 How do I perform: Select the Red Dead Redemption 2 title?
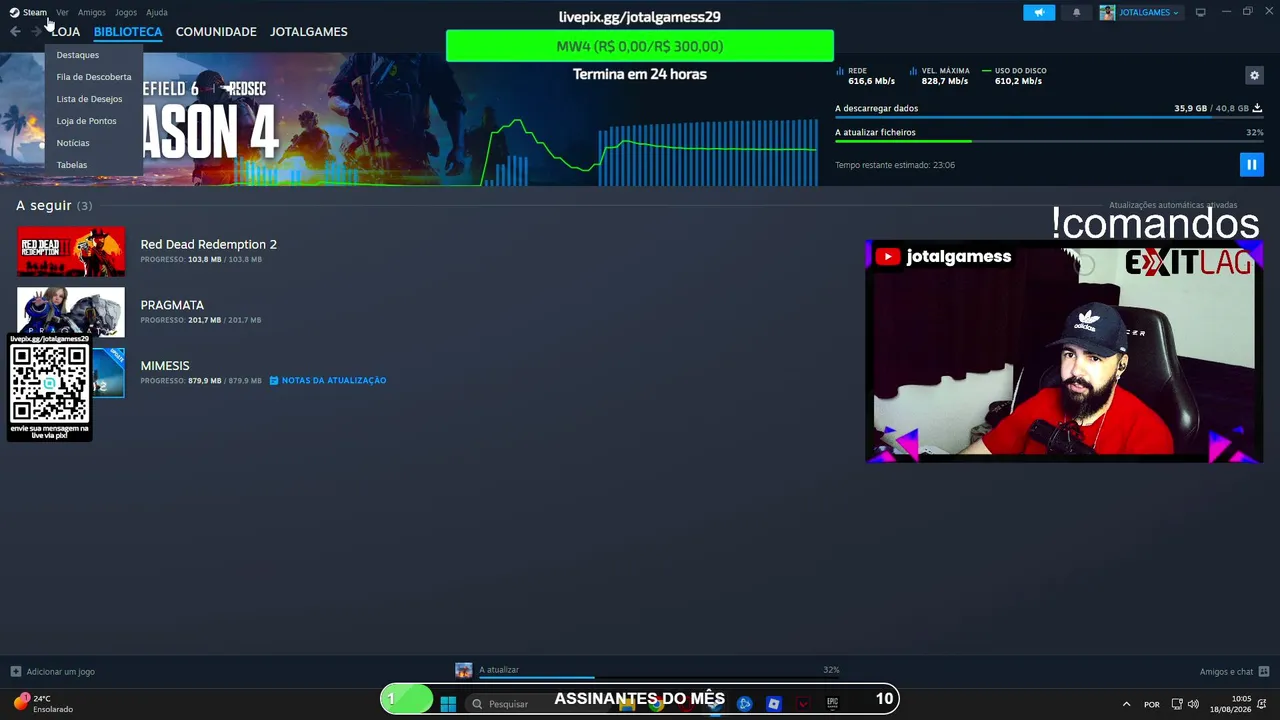click(x=209, y=244)
